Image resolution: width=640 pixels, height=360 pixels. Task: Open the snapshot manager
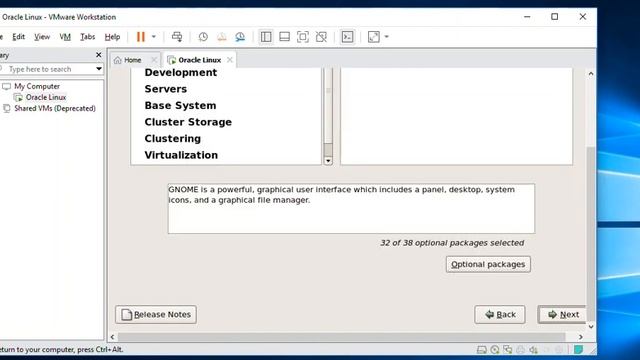pyautogui.click(x=240, y=37)
